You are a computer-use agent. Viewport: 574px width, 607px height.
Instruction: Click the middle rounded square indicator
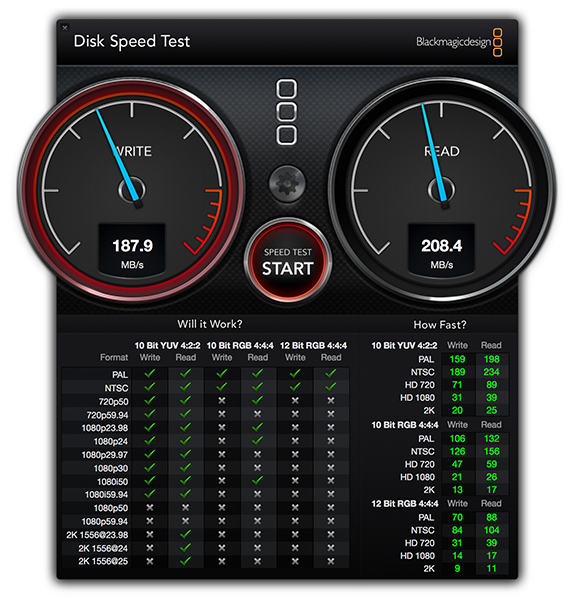click(287, 112)
